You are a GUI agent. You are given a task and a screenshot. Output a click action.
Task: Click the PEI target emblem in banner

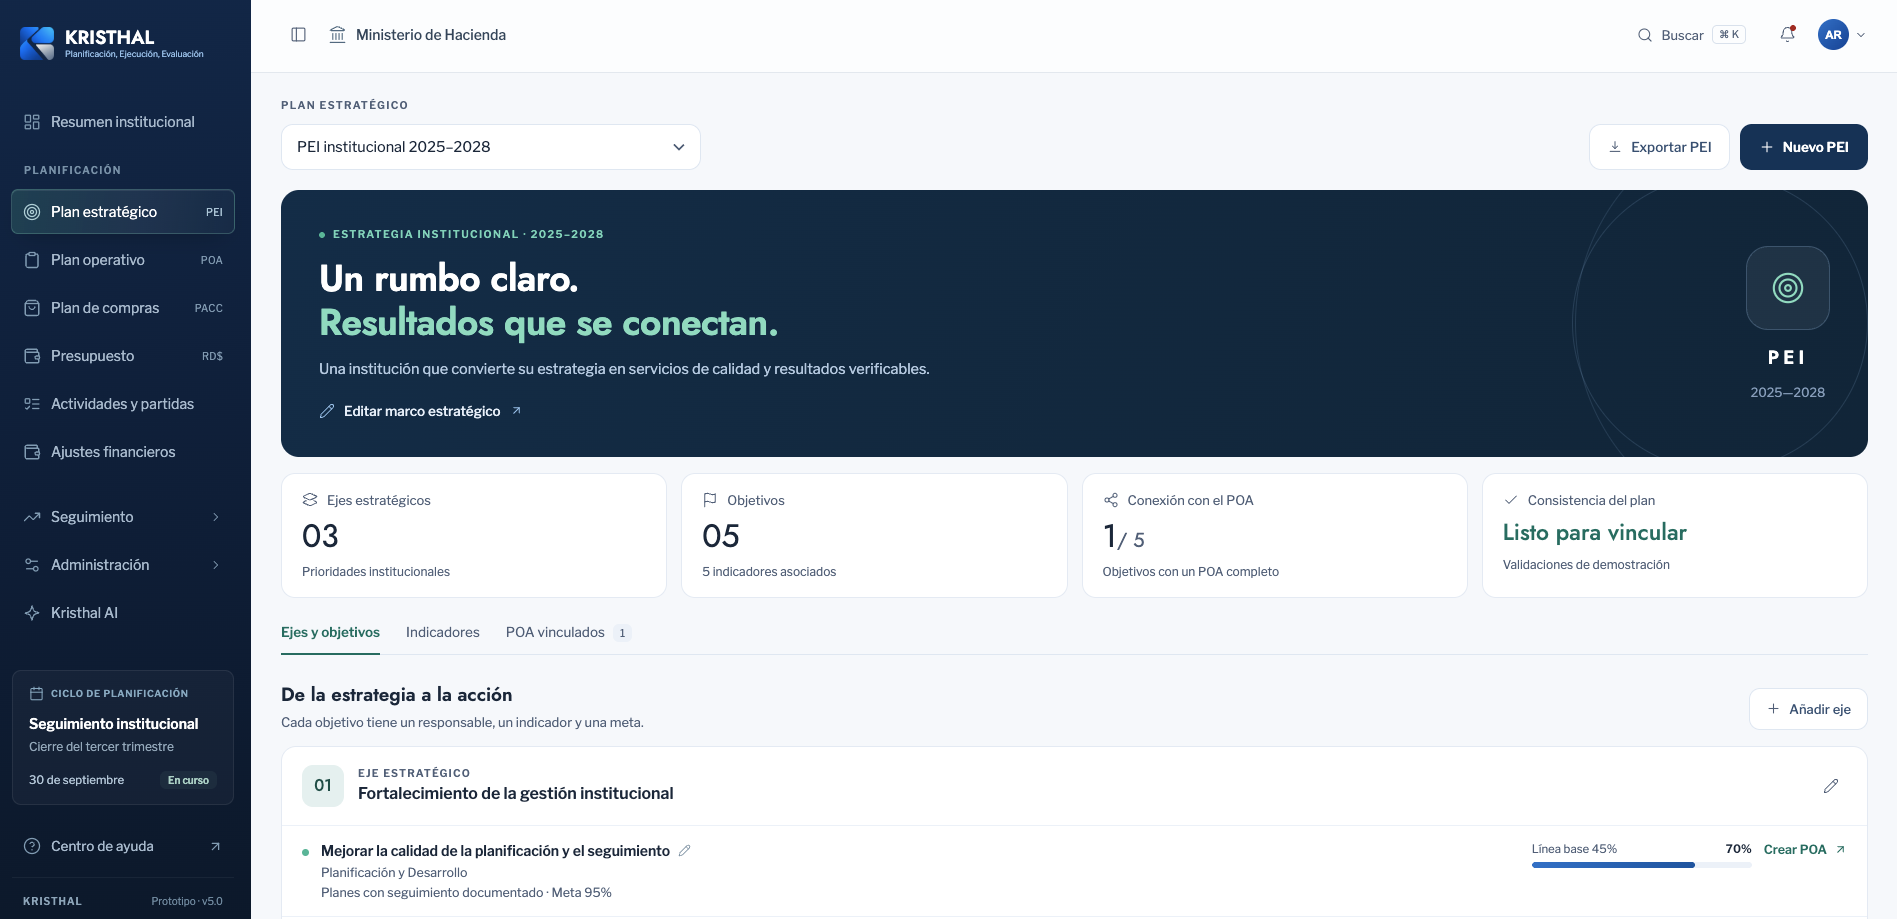pos(1787,288)
